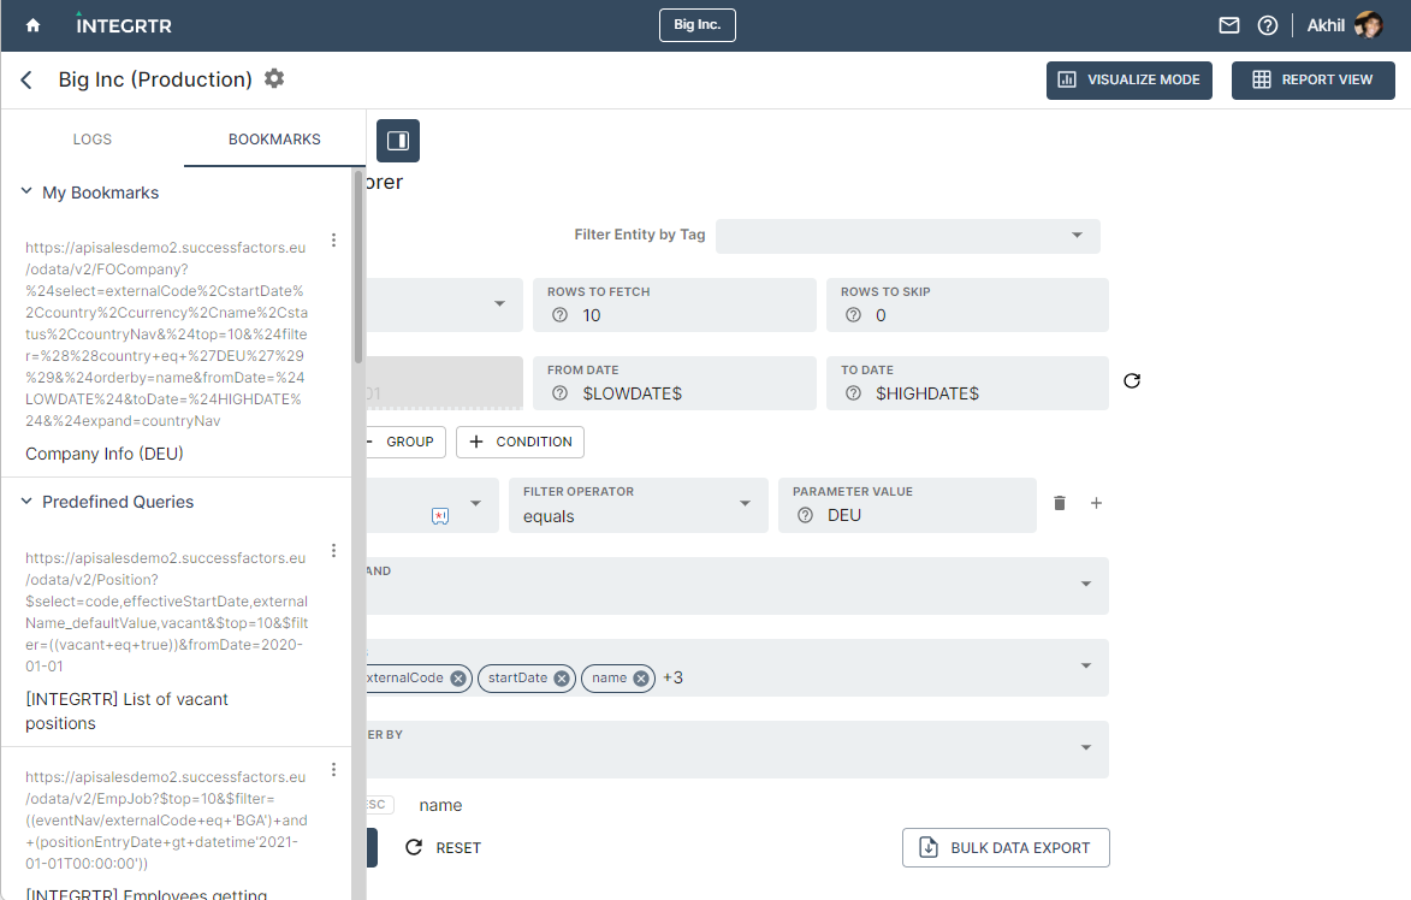Open [INTEGRTR] List of vacant positions

tap(126, 711)
